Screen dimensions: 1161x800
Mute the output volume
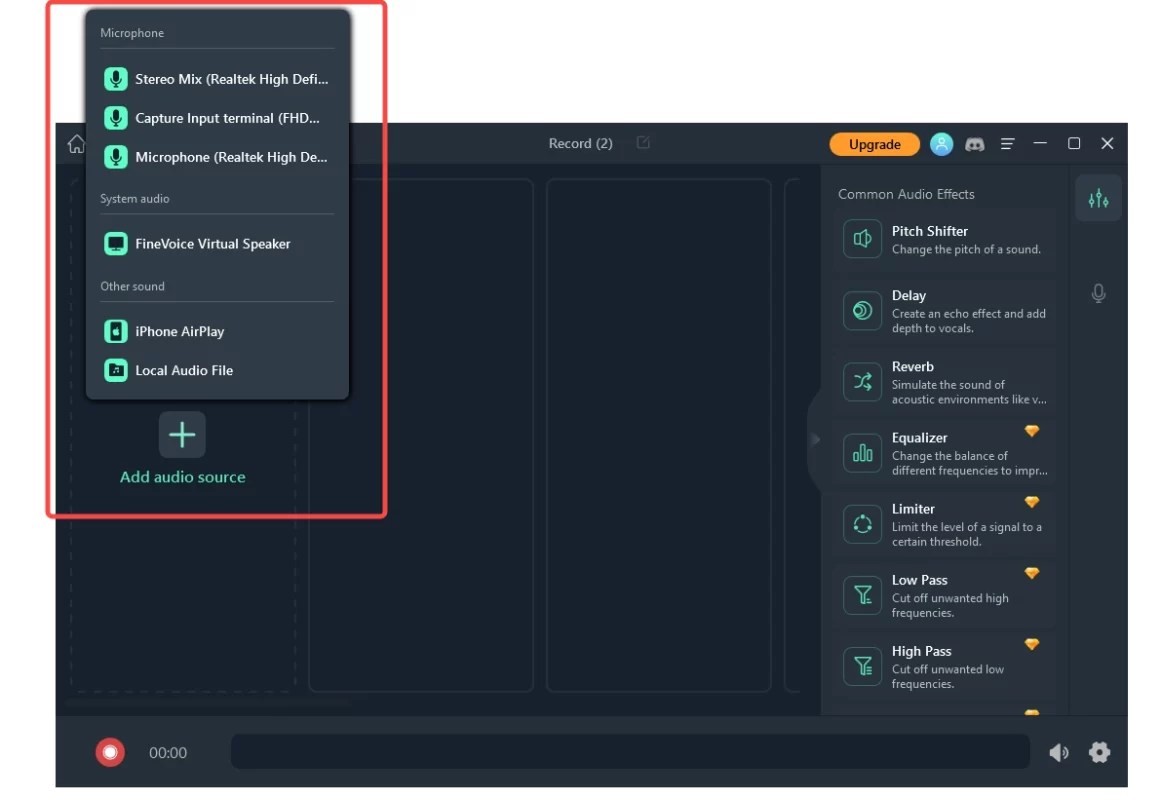(x=1059, y=752)
